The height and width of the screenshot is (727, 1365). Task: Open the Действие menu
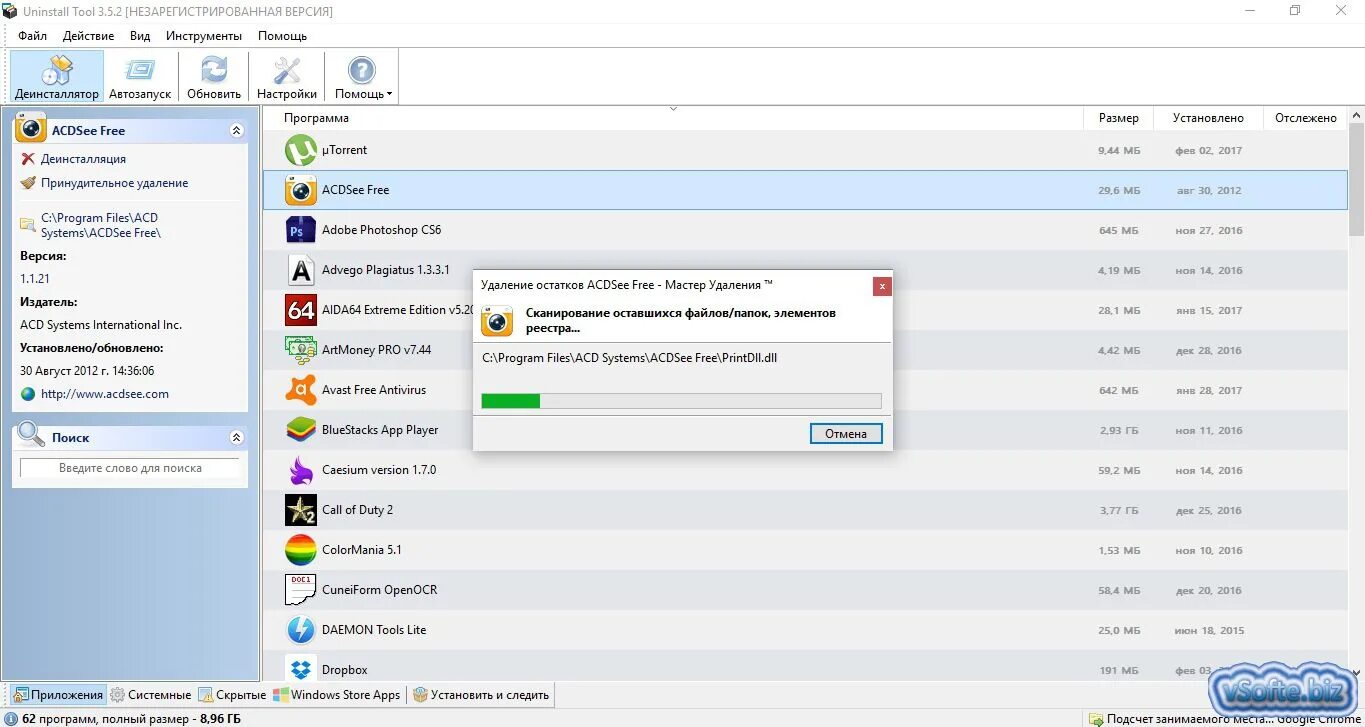pos(88,36)
